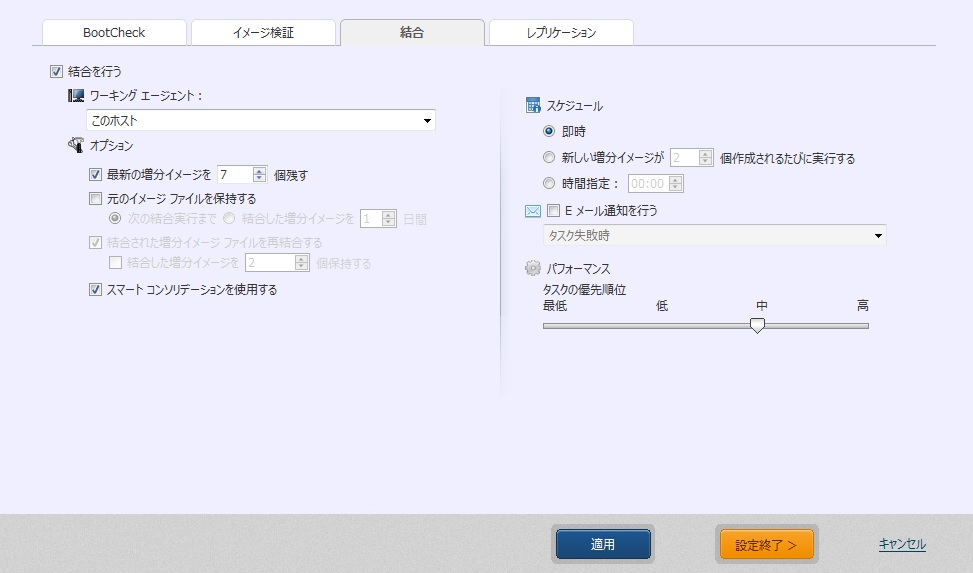
Task: Toggle 結合した増分イメージを 個保持する checkbox
Action: 115,263
